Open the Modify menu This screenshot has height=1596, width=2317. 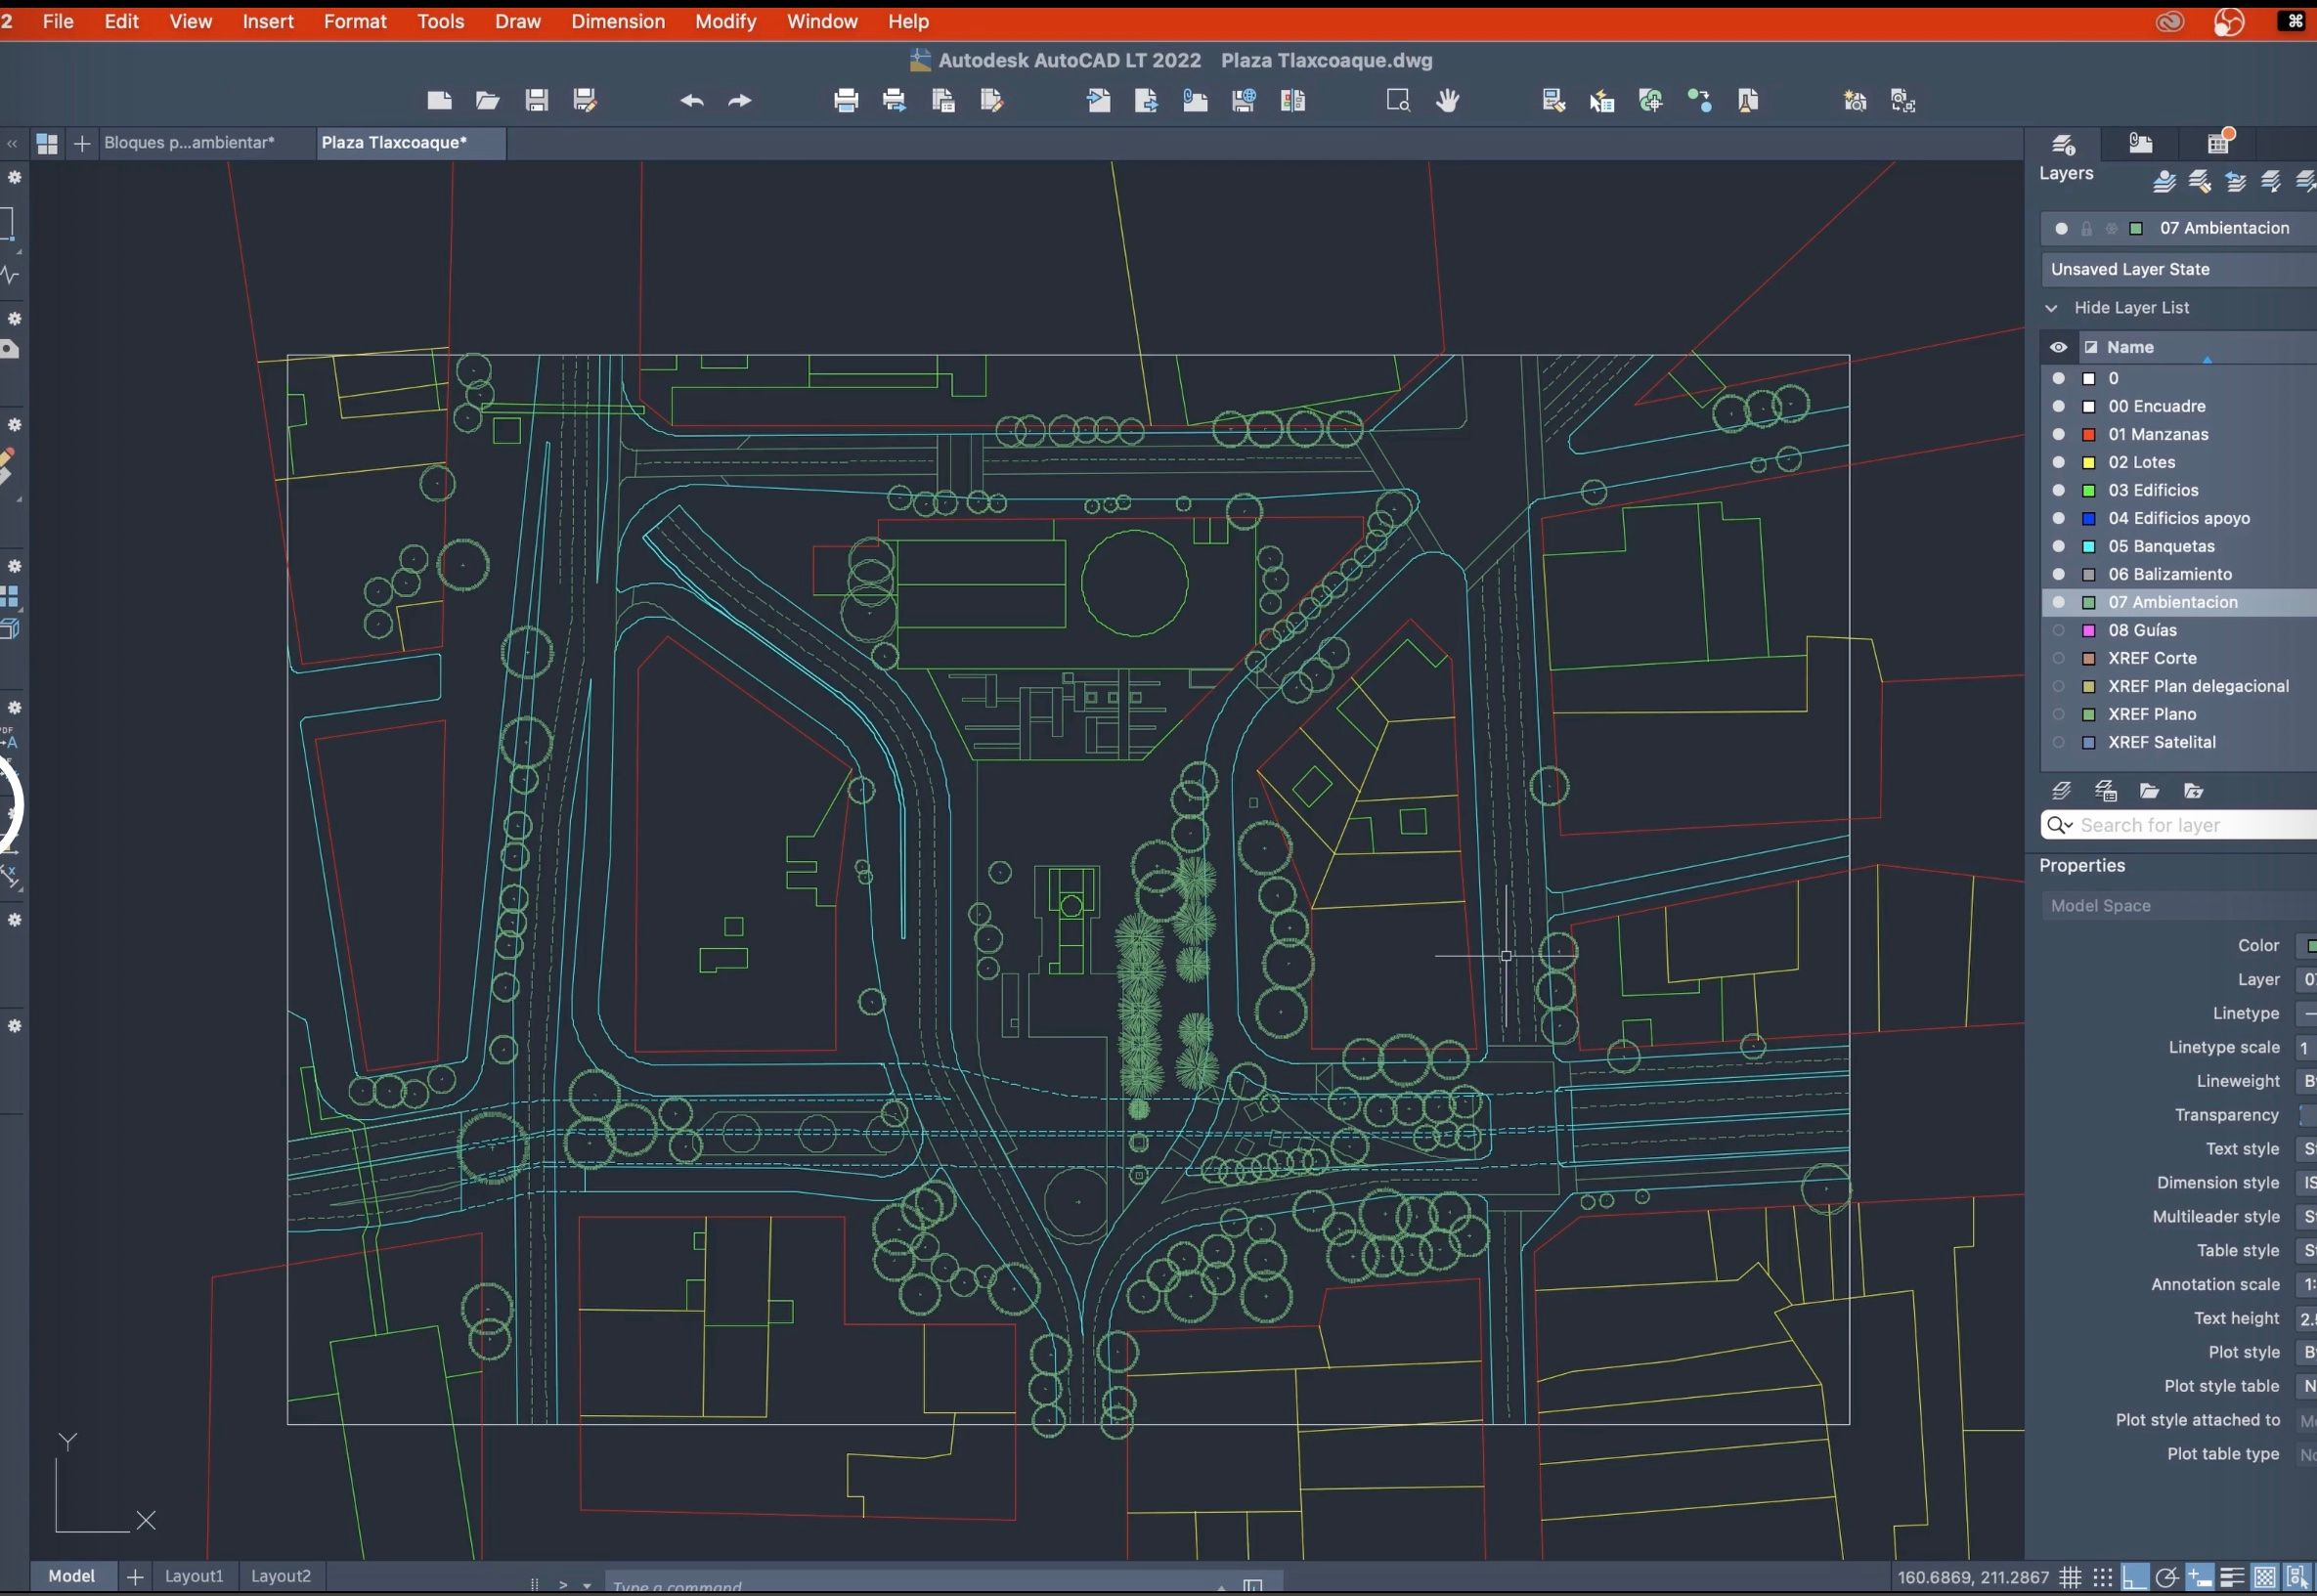click(x=725, y=21)
